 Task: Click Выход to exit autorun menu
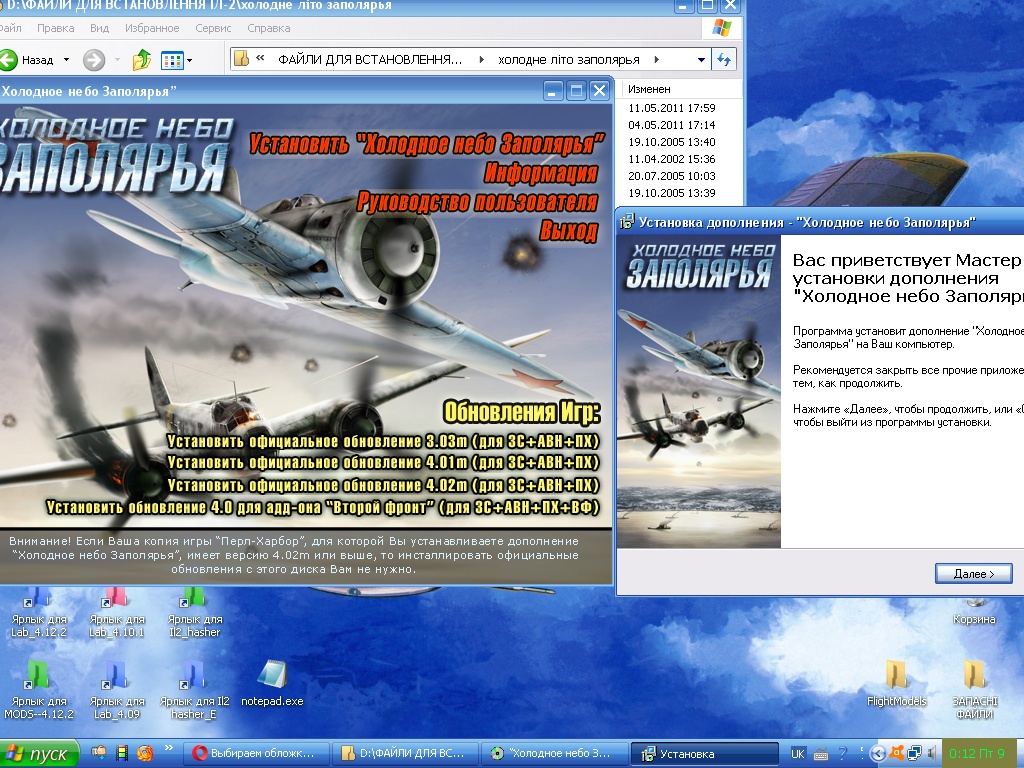tap(569, 231)
